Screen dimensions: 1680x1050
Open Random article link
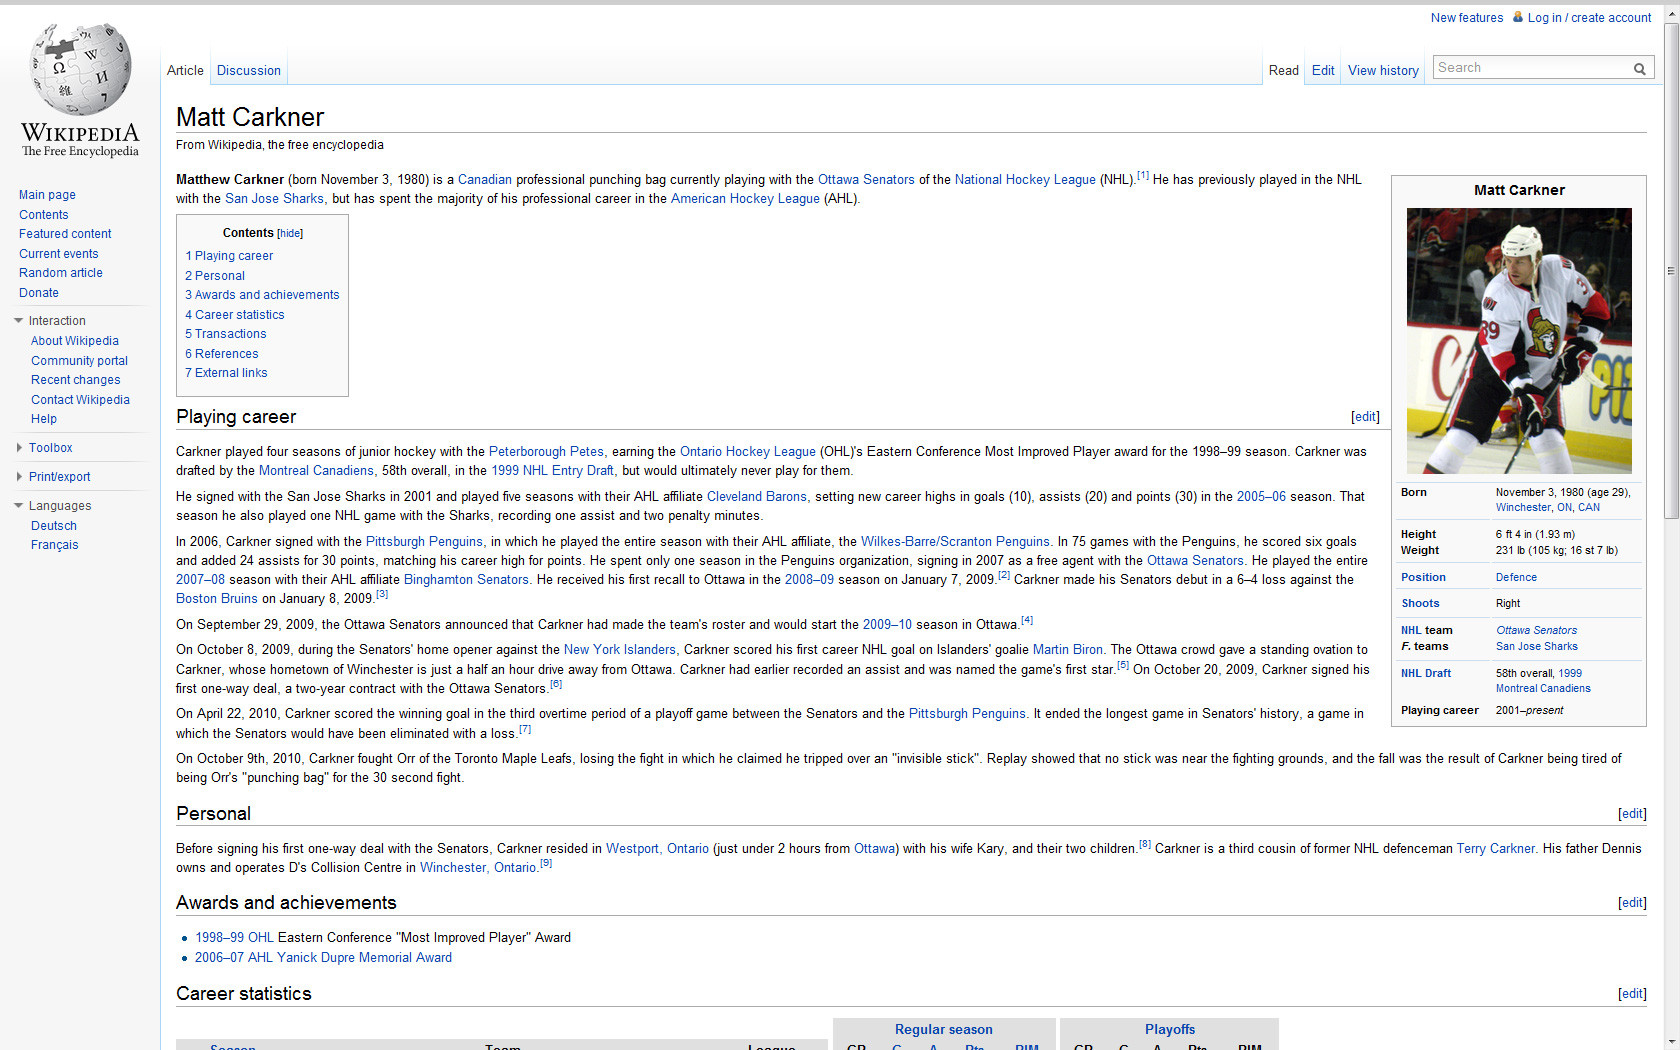(61, 273)
